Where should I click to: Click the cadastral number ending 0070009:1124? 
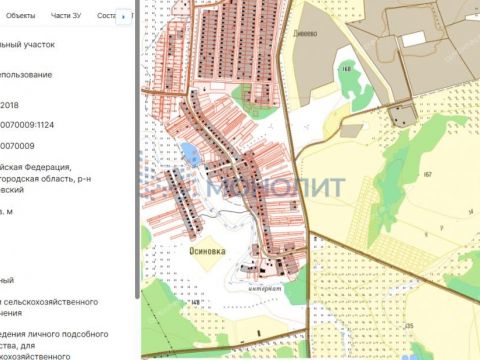[x=27, y=125]
